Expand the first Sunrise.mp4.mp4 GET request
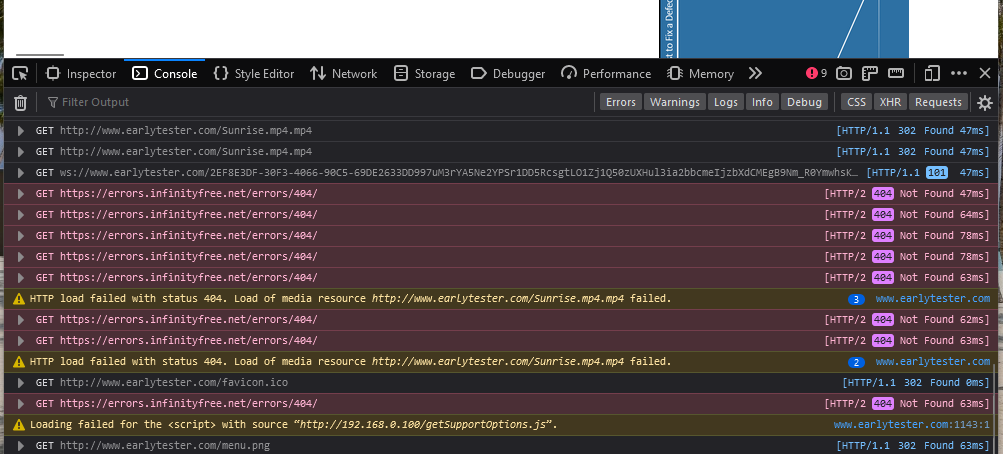Viewport: 1003px width, 454px height. click(21, 130)
